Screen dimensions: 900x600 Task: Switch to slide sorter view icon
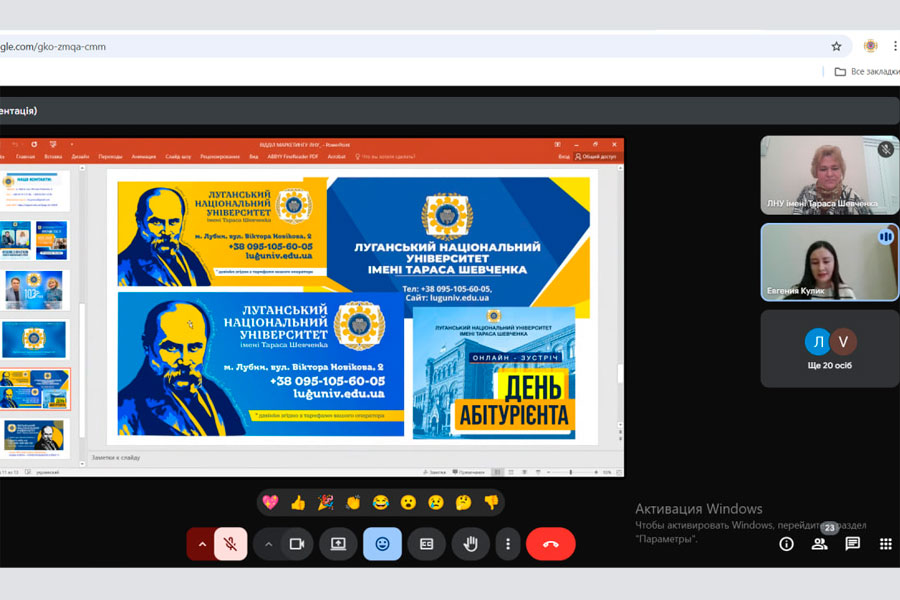(x=511, y=472)
